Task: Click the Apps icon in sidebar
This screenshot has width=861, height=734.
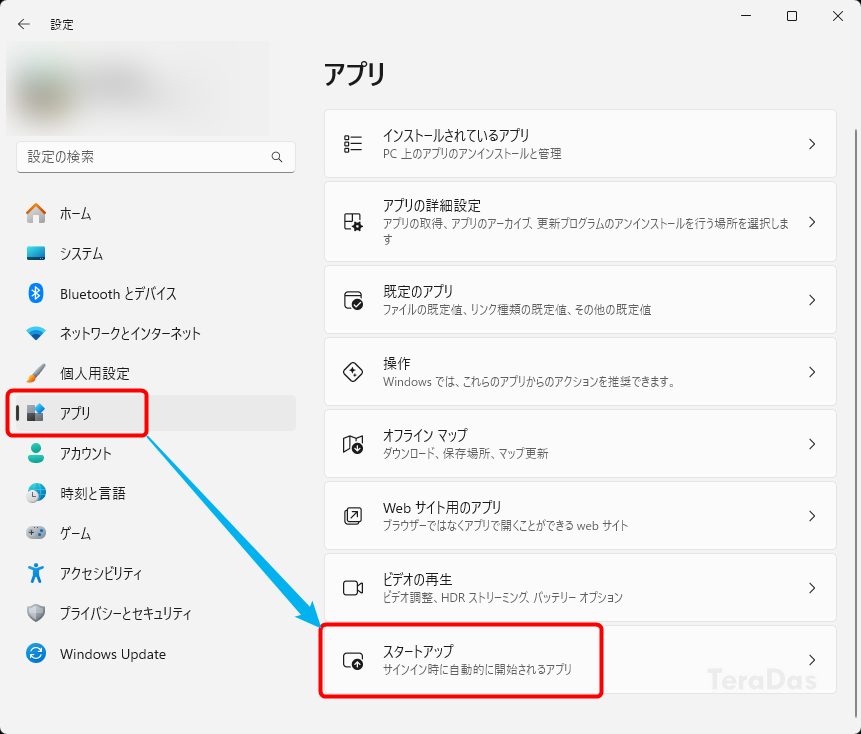Action: coord(36,413)
